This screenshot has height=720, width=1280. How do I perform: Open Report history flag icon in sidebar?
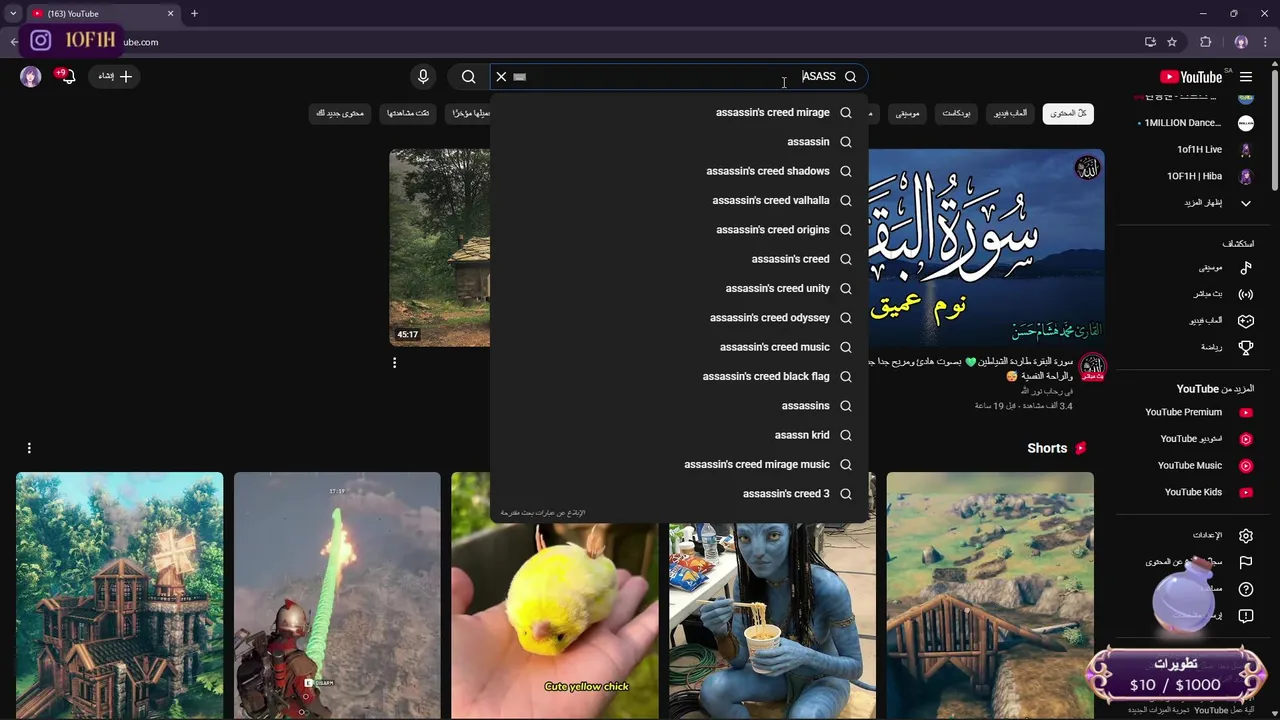pyautogui.click(x=1246, y=563)
